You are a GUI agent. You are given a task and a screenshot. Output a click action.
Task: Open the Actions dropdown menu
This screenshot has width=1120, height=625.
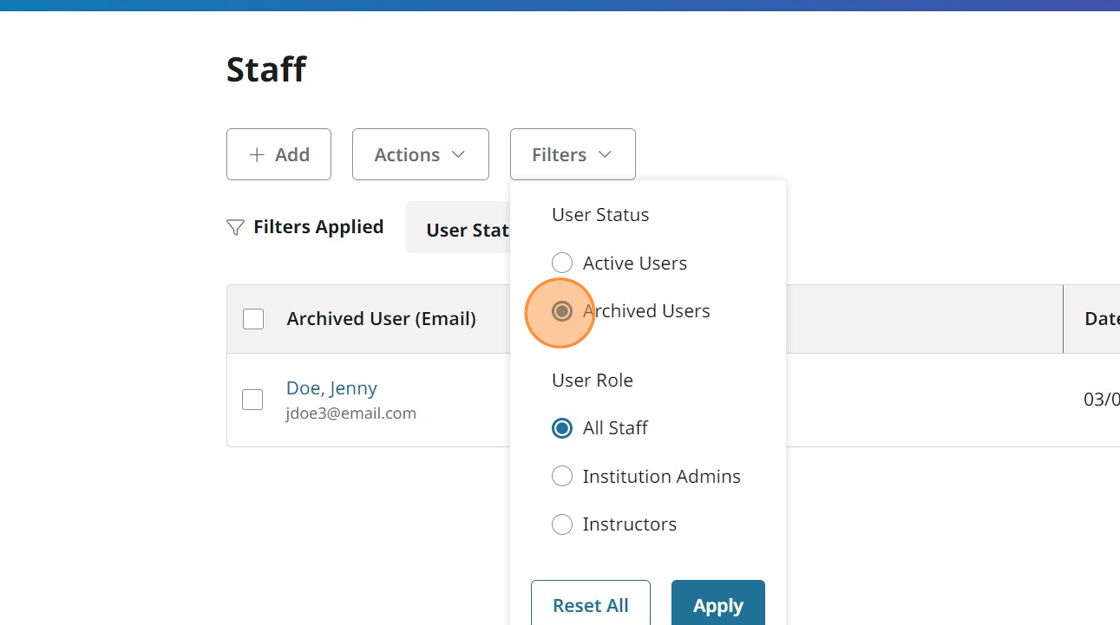pos(420,155)
